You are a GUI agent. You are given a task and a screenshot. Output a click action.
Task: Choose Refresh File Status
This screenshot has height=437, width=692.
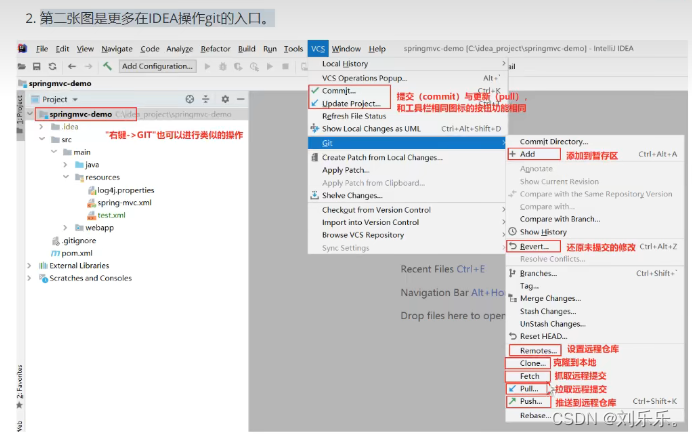[x=408, y=116]
